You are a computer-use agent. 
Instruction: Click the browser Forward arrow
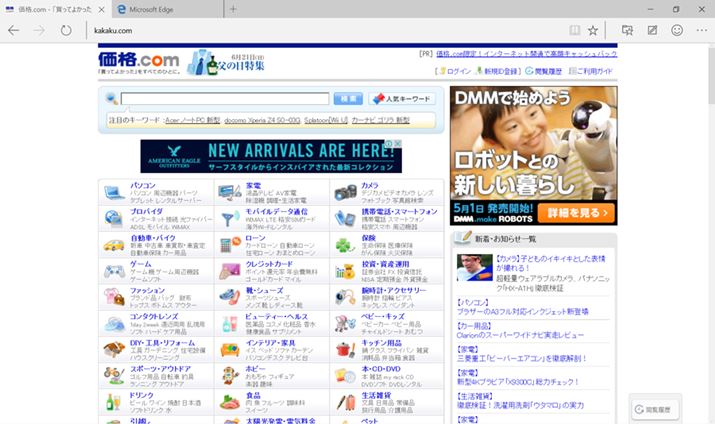(40, 31)
